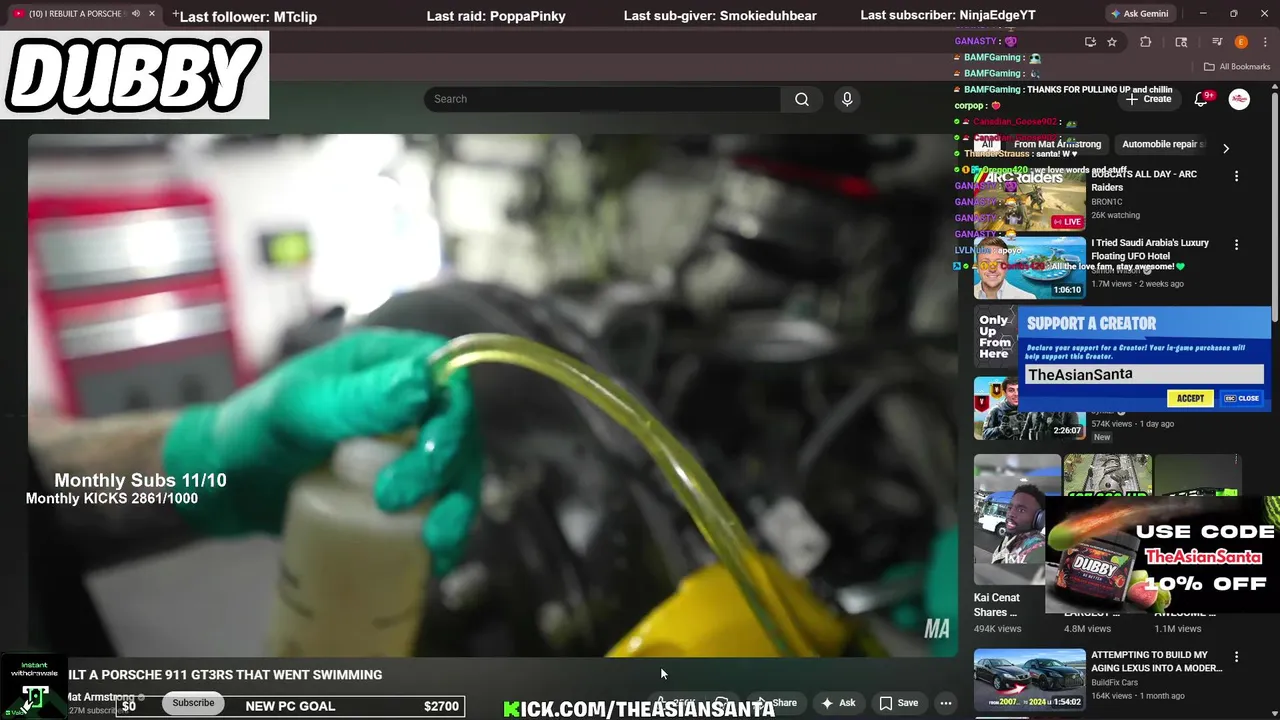This screenshot has width=1280, height=720.
Task: Click CLOSE in Support a Creator overlay
Action: click(1242, 398)
